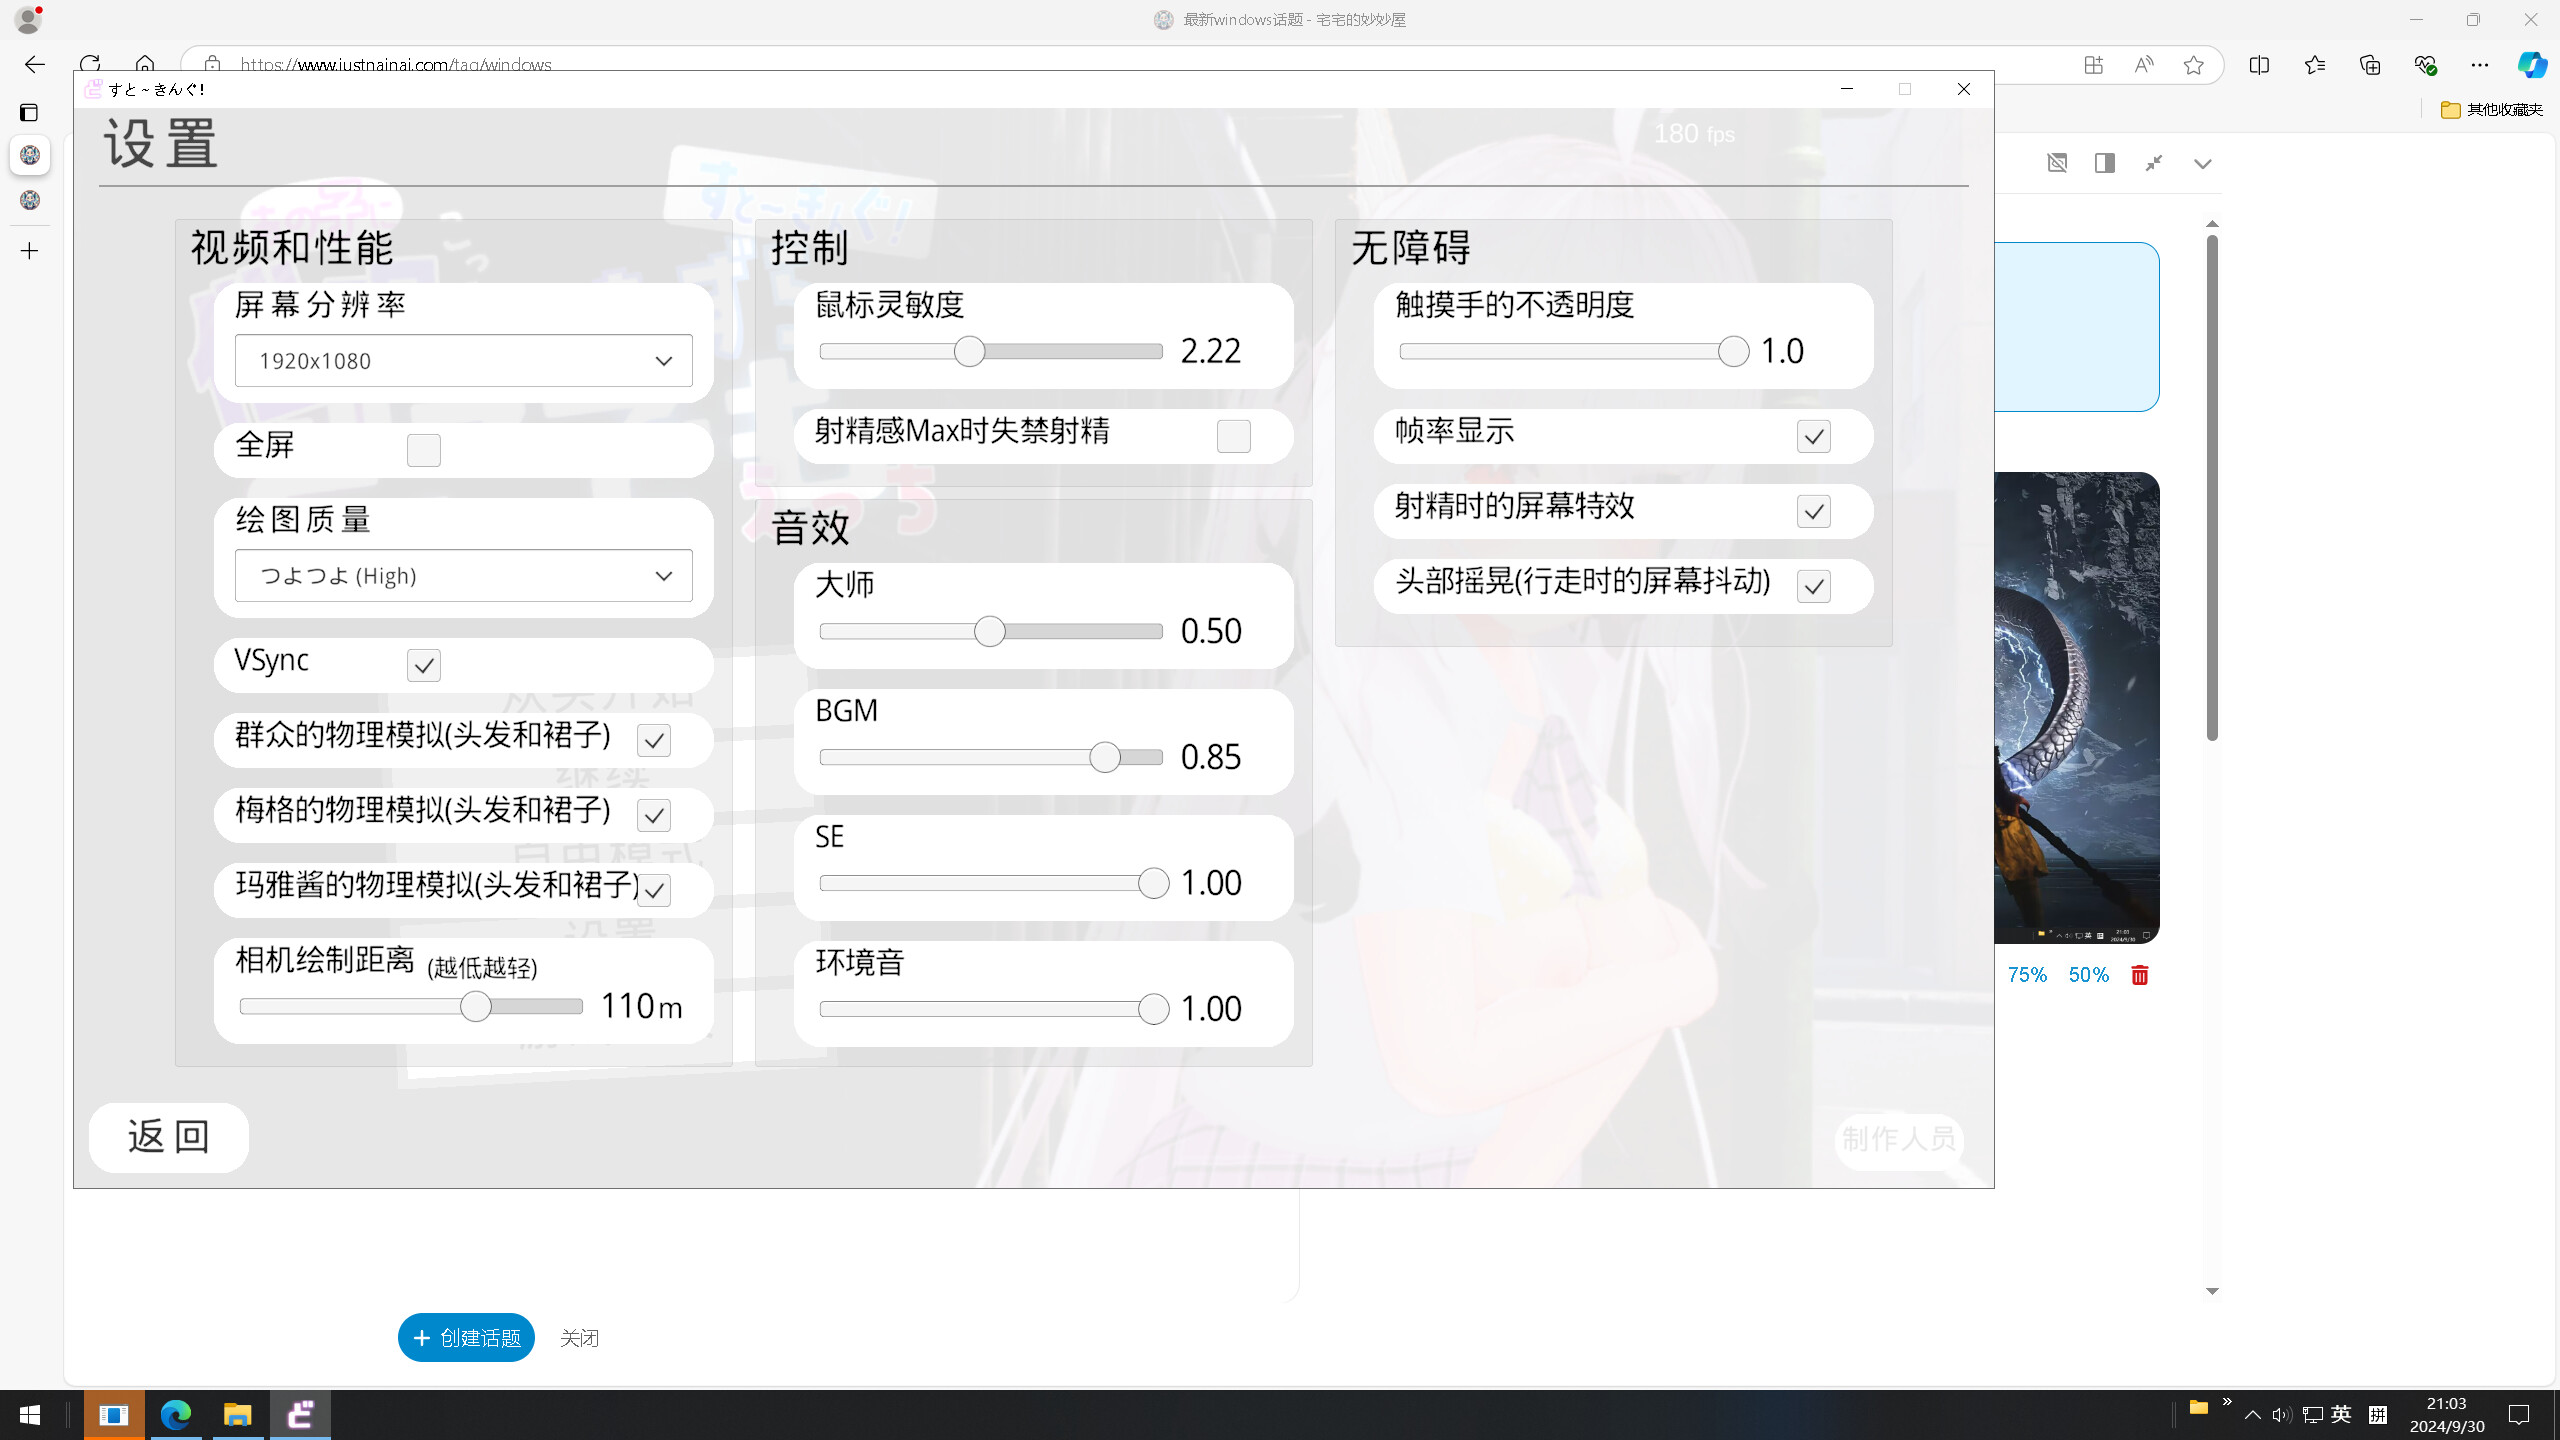
Task: Open Windows Start menu
Action: [30, 1415]
